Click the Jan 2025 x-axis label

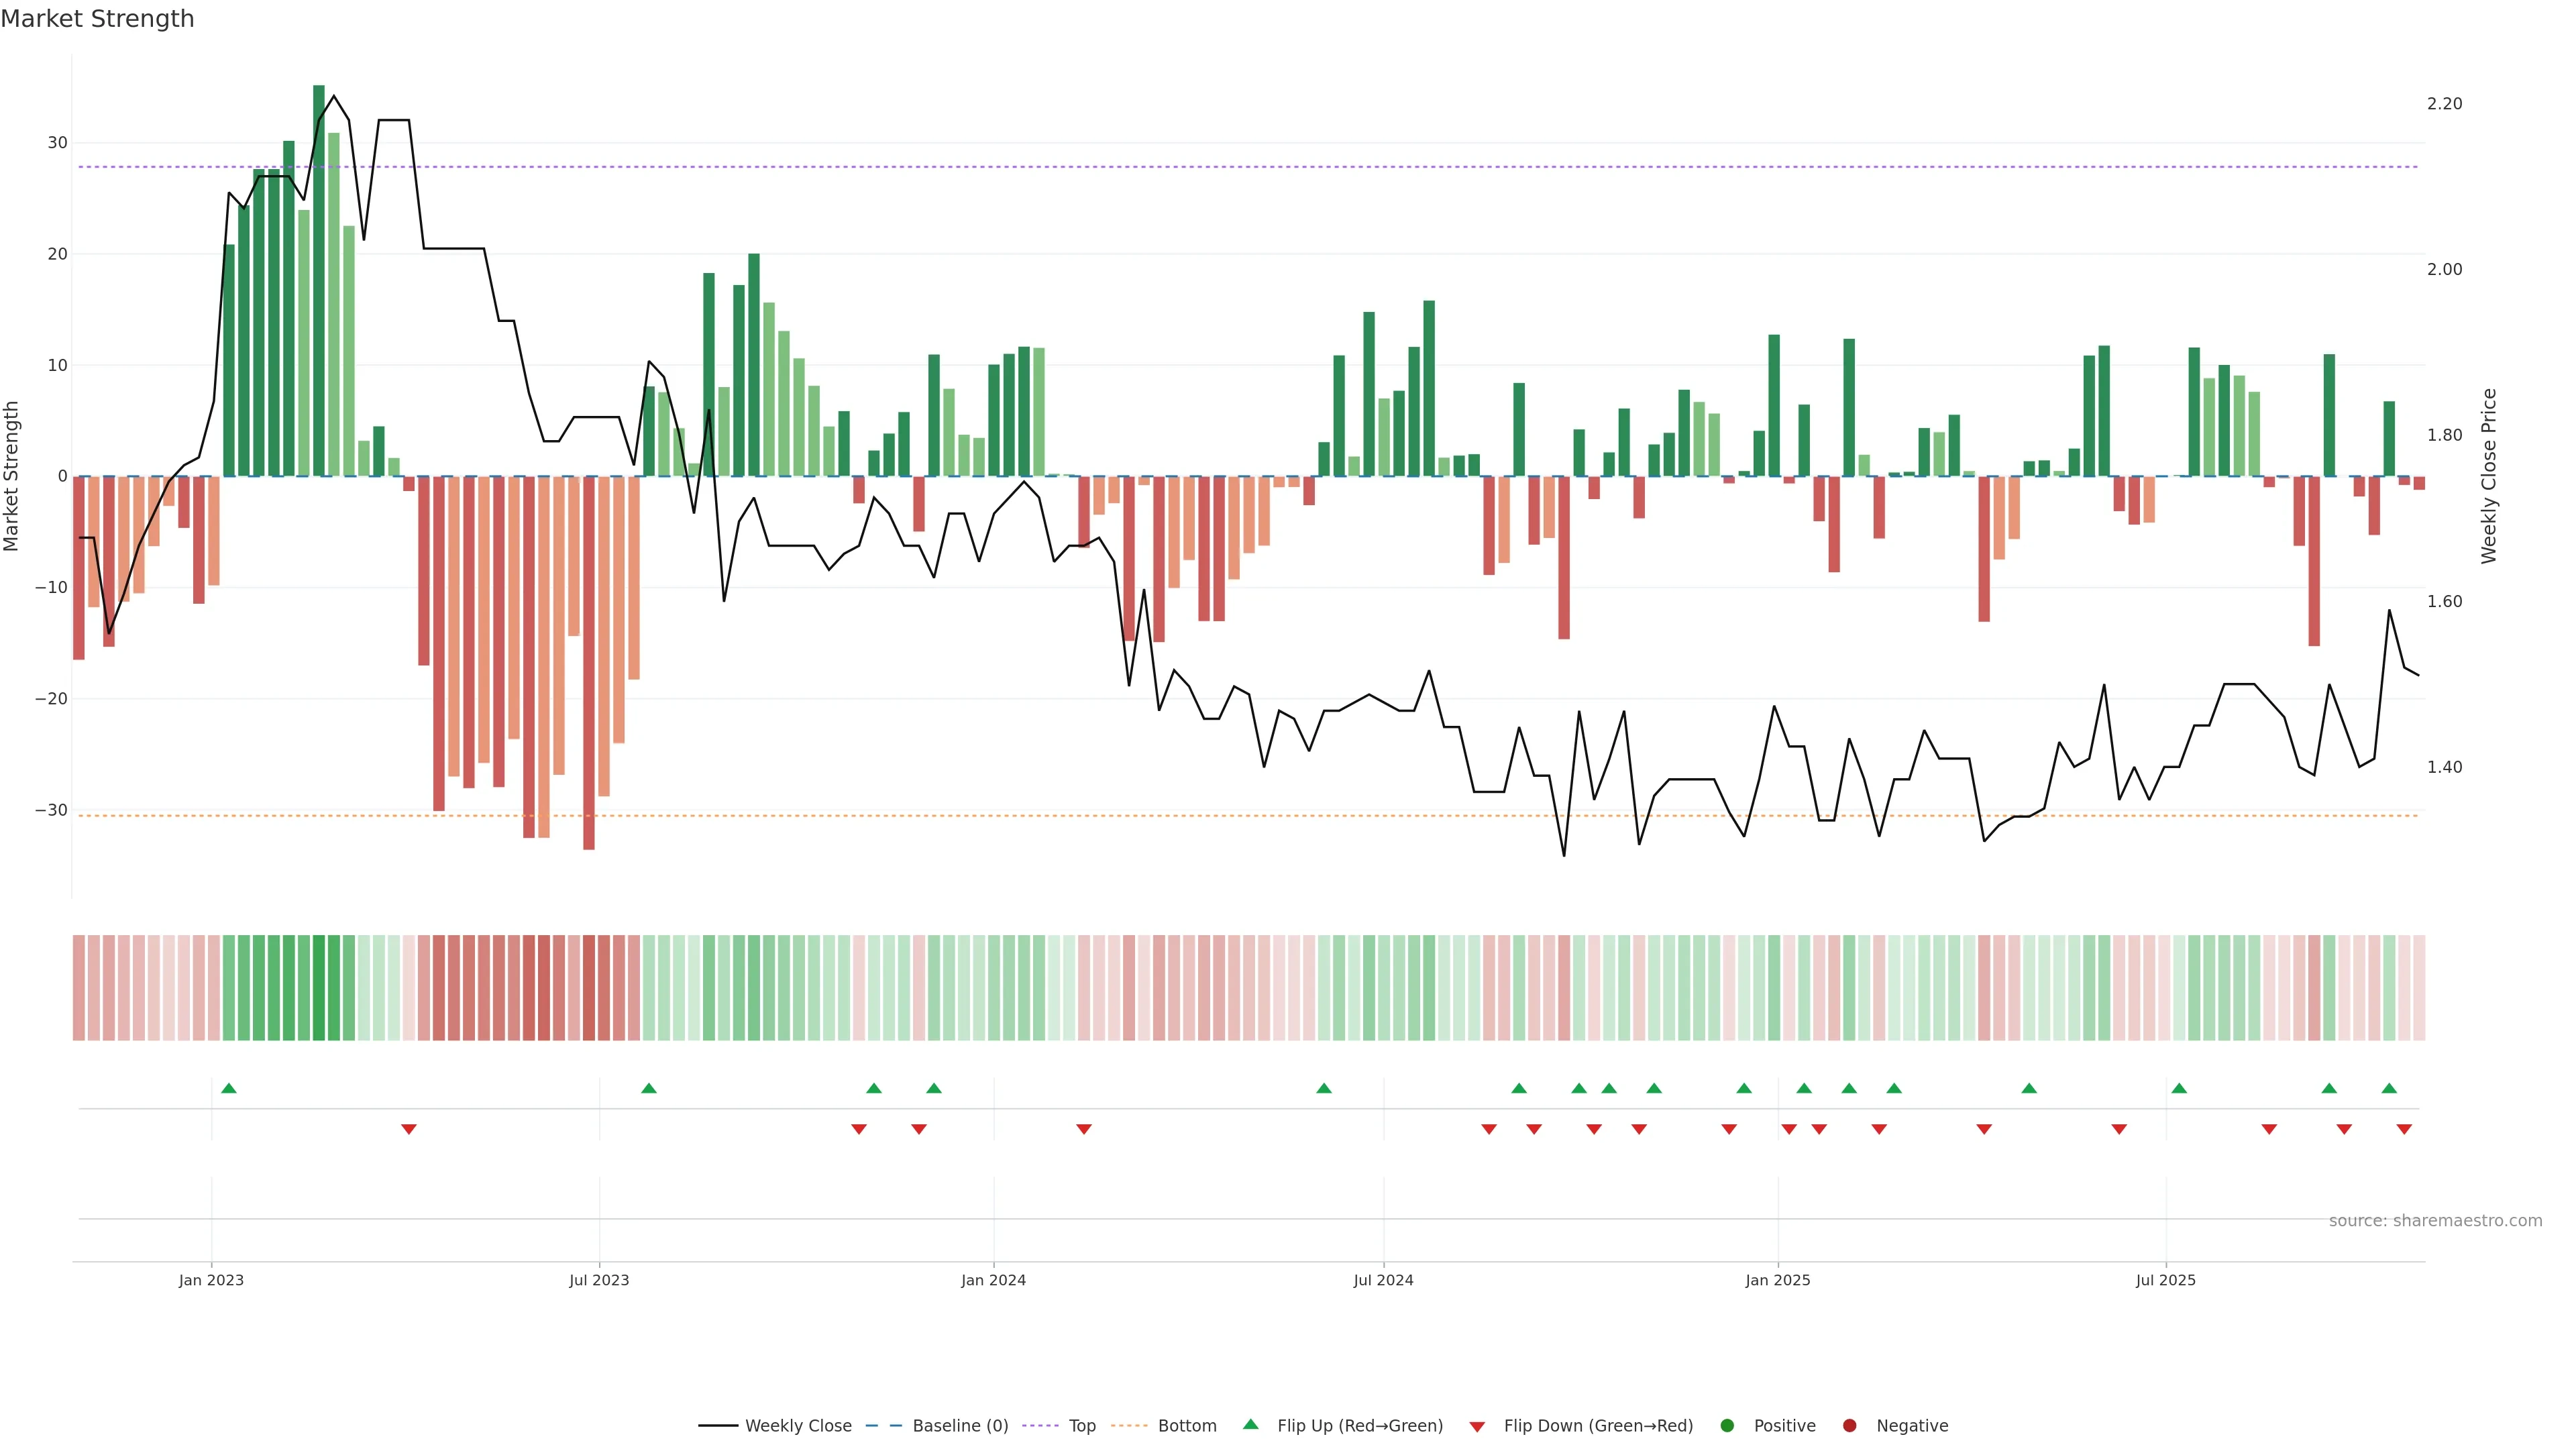[x=1777, y=1280]
